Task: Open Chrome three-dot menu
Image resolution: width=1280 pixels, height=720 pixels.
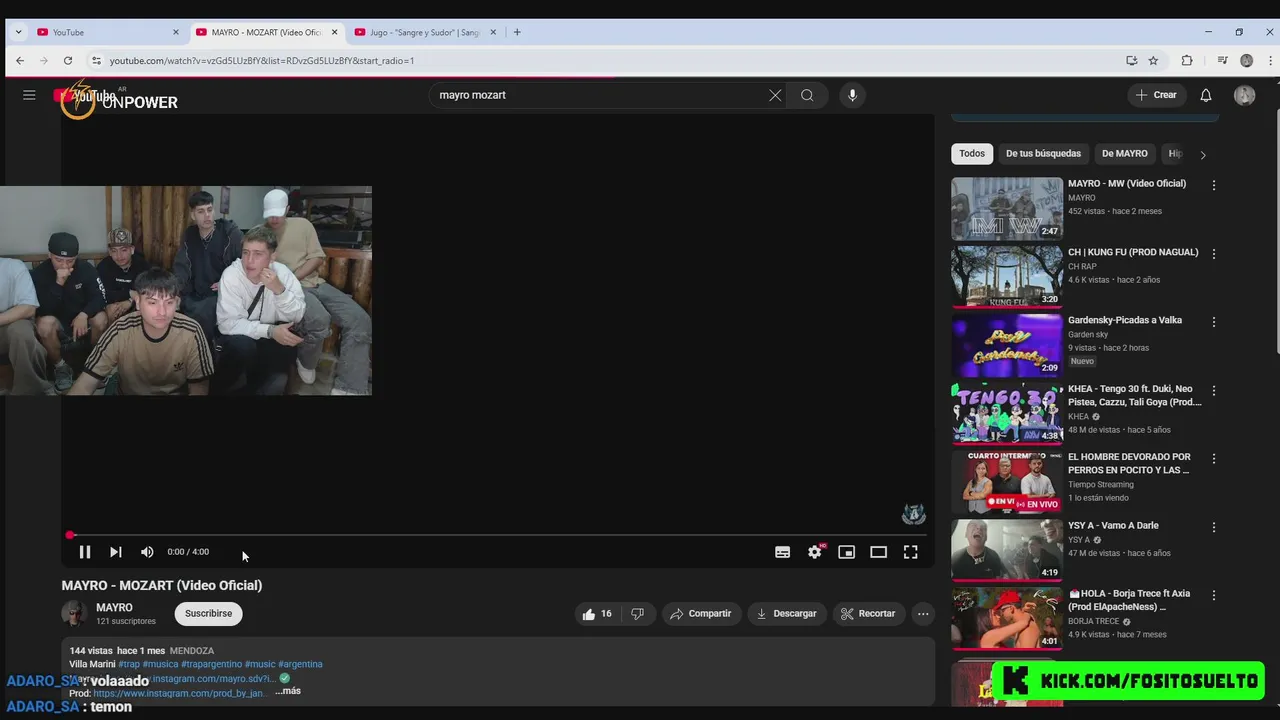Action: [x=1270, y=61]
